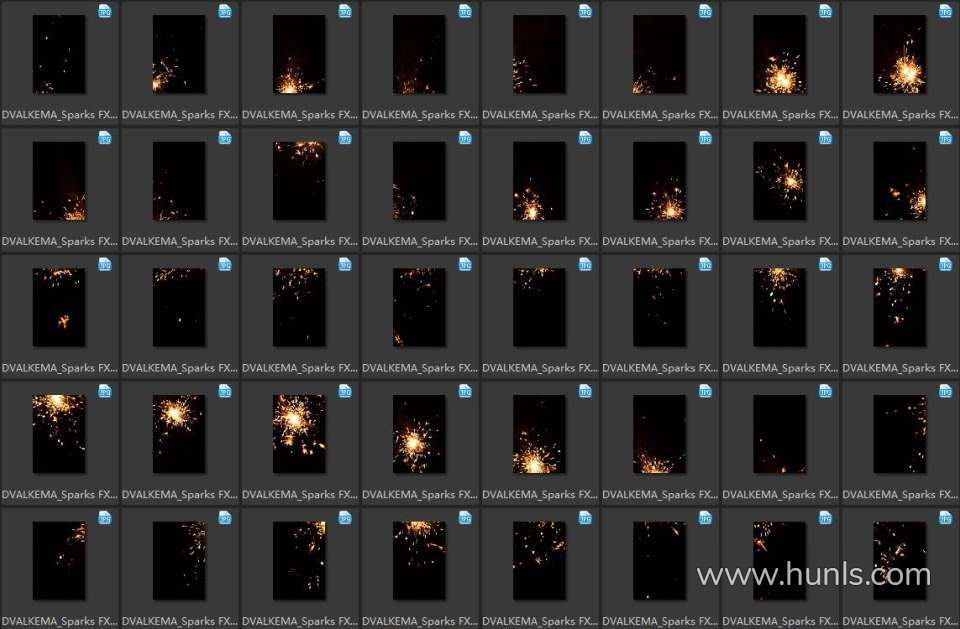Click the DVALKEMA_Sparks FX label in row two, column eight
Image resolution: width=960 pixels, height=629 pixels.
point(899,241)
